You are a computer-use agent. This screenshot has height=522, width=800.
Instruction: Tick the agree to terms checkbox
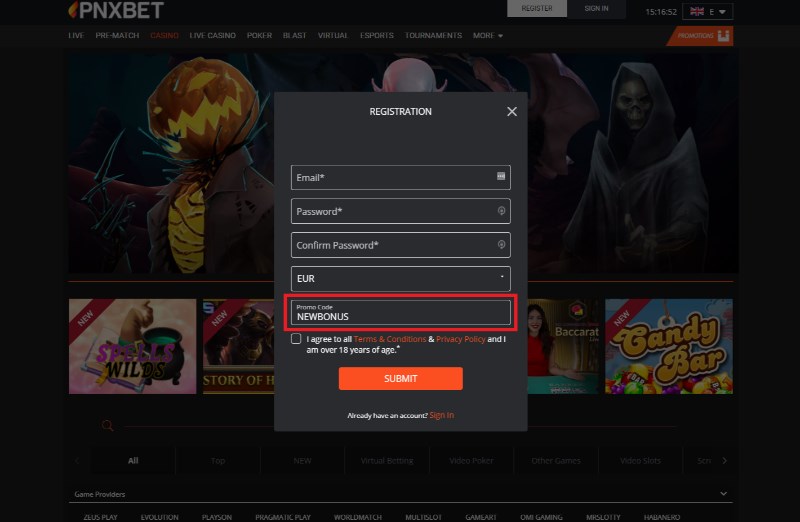[x=296, y=339]
